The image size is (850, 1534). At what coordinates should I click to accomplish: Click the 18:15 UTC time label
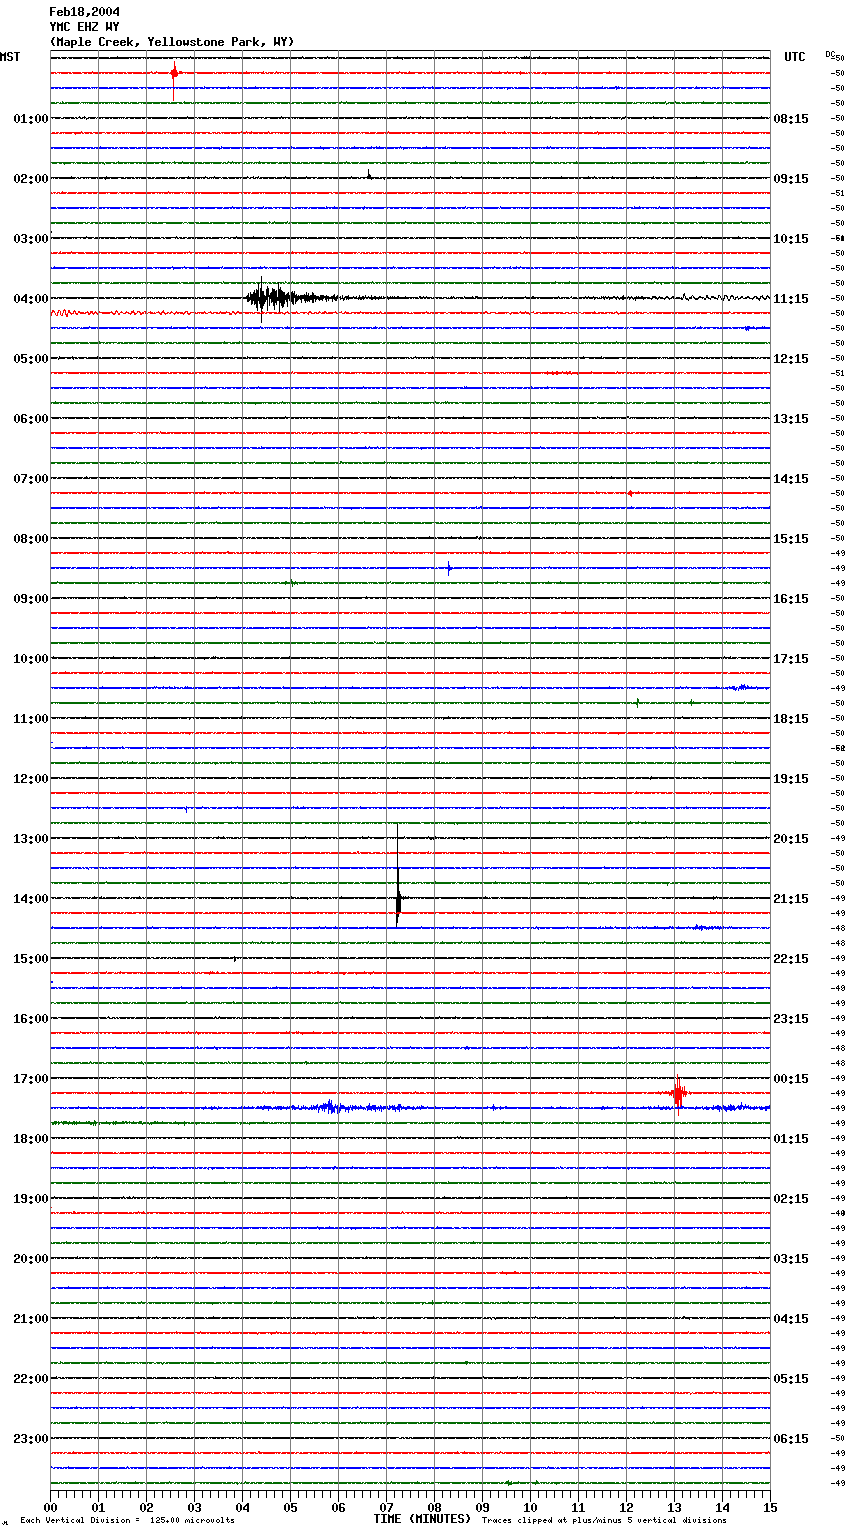click(x=791, y=719)
